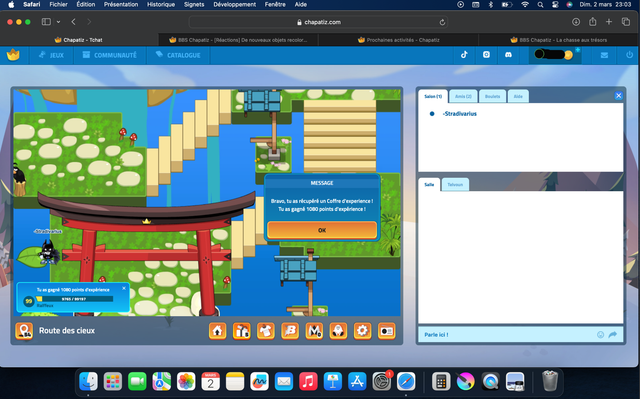Send the chat message with the arrow icon
This screenshot has width=640, height=399.
pyautogui.click(x=613, y=335)
